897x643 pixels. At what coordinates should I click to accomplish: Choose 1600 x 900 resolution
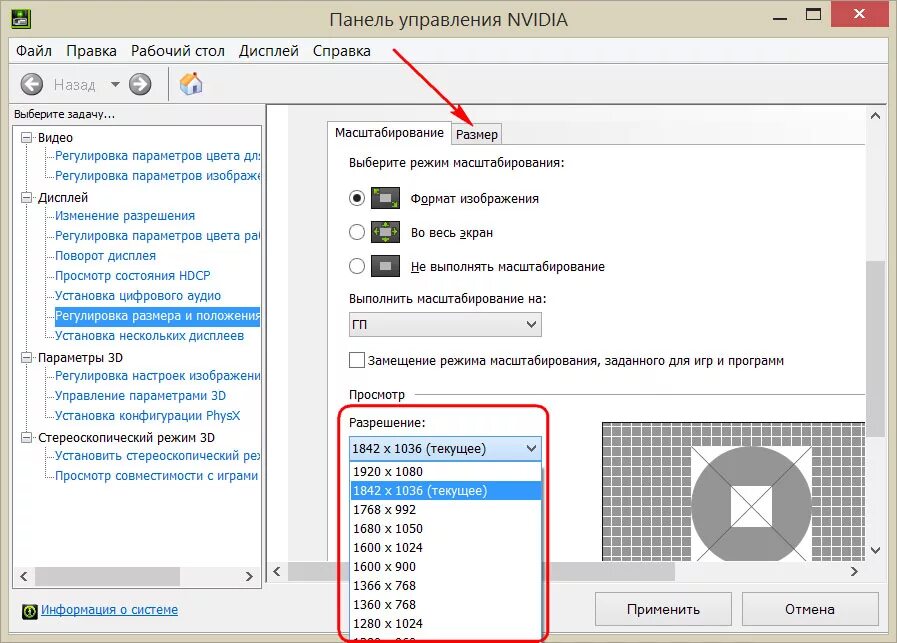446,566
